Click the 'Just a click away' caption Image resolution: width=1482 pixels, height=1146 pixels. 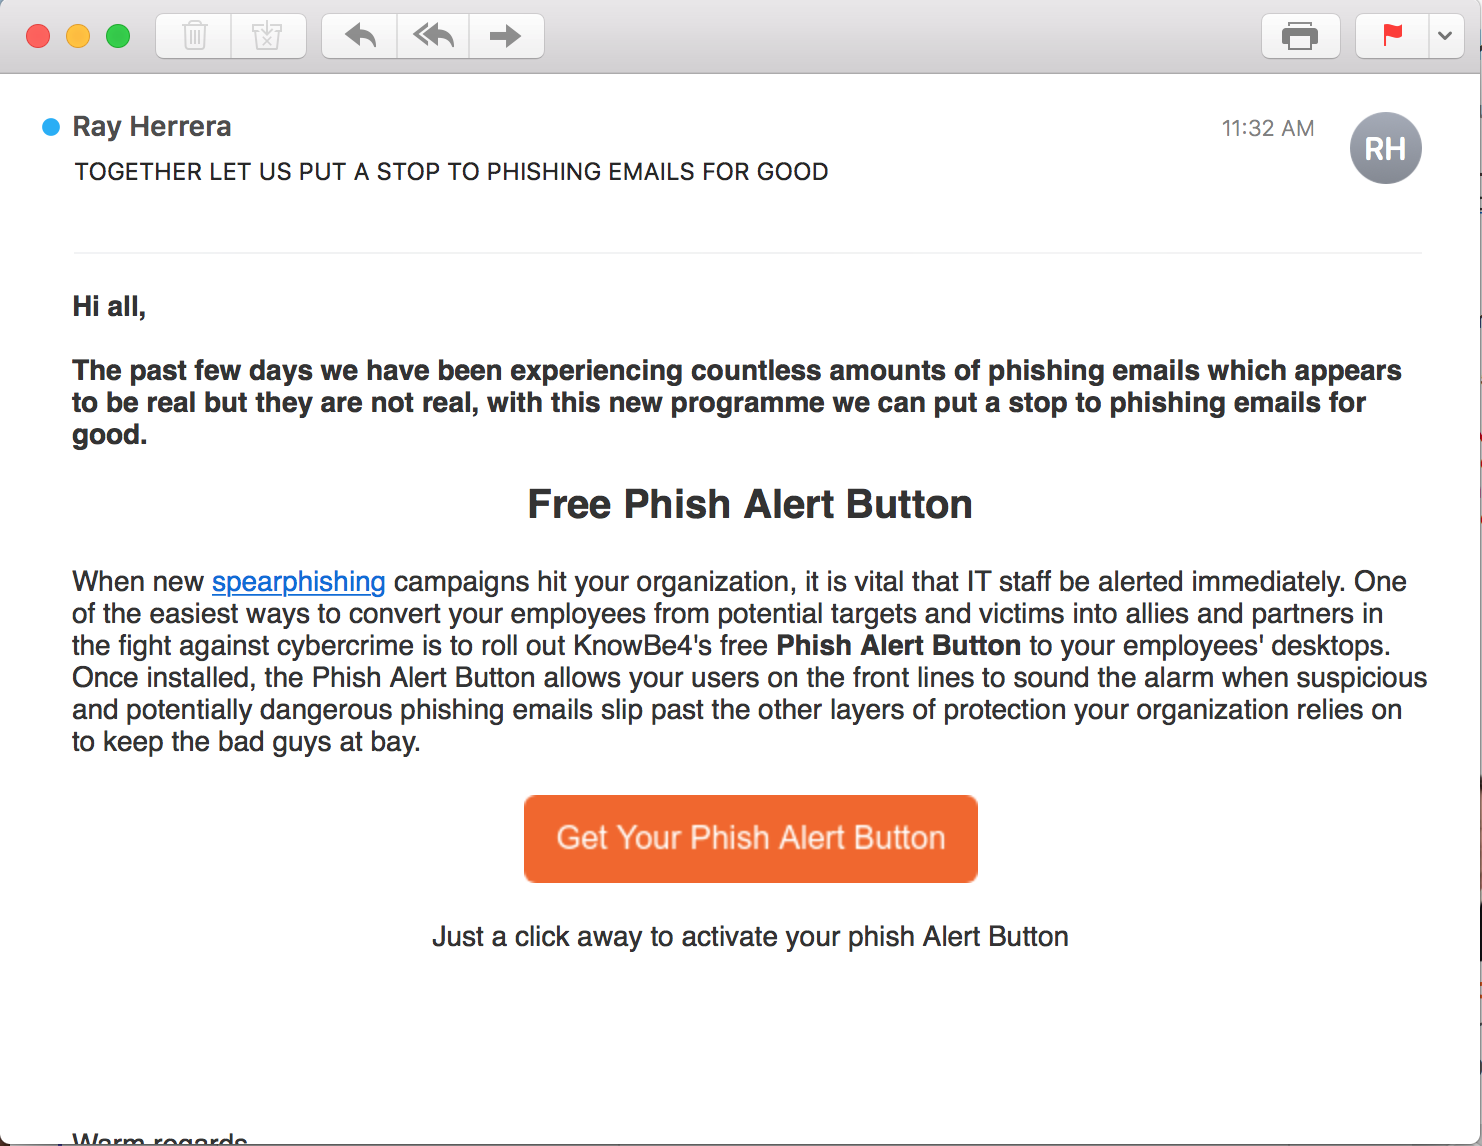(750, 937)
